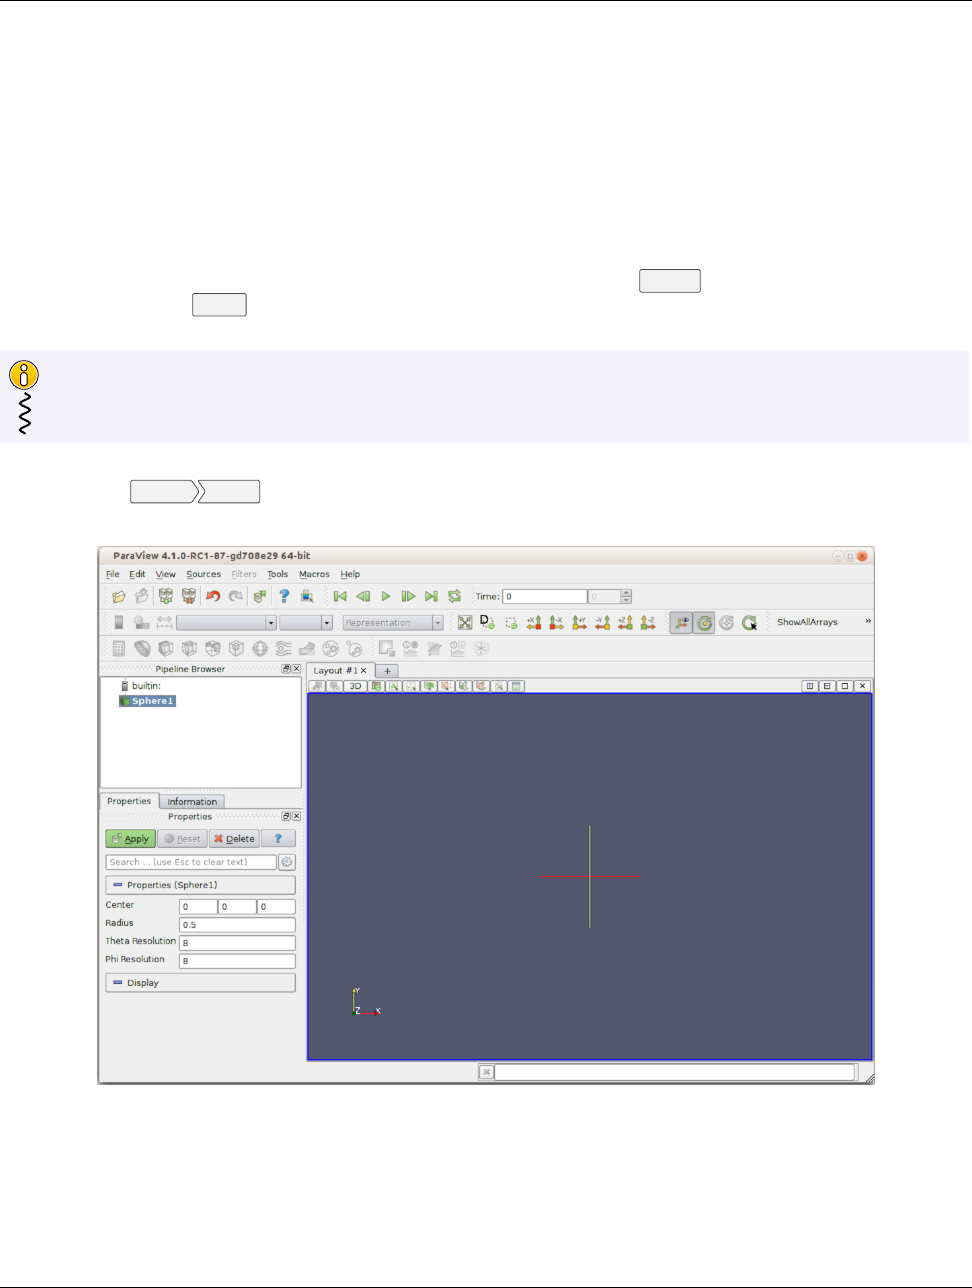This screenshot has height=1288, width=972.
Task: Run the ShowAllArrays macro
Action: 808,622
